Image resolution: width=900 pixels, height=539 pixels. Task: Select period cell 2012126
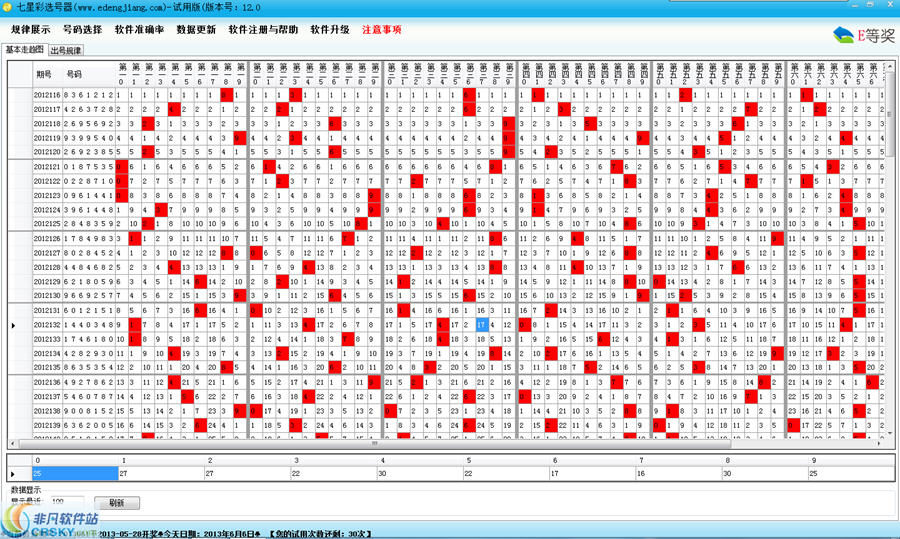coord(47,239)
